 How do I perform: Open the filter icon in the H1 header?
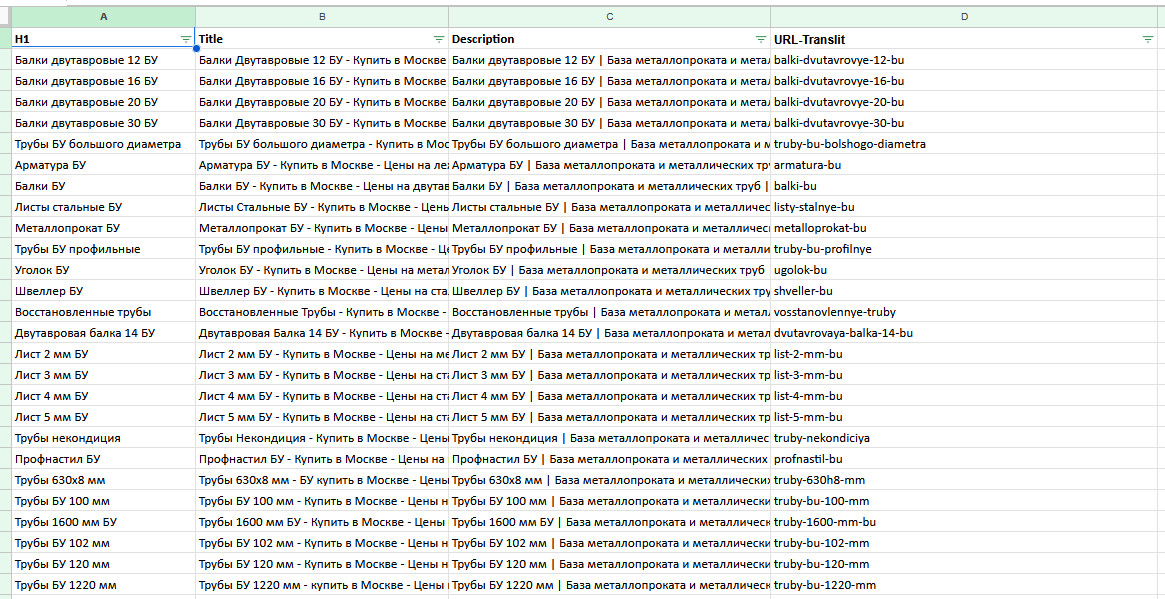[x=186, y=39]
